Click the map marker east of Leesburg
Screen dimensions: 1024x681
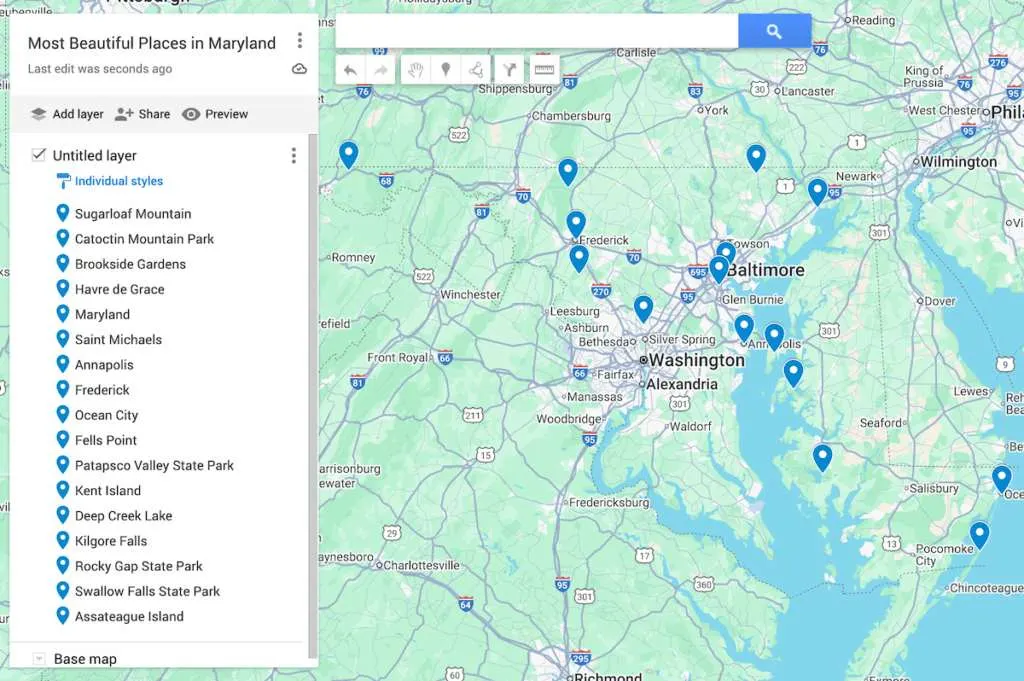point(643,309)
